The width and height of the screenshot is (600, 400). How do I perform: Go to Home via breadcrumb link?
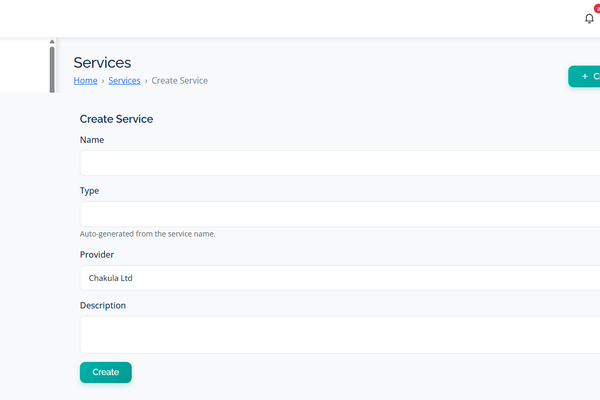(85, 80)
